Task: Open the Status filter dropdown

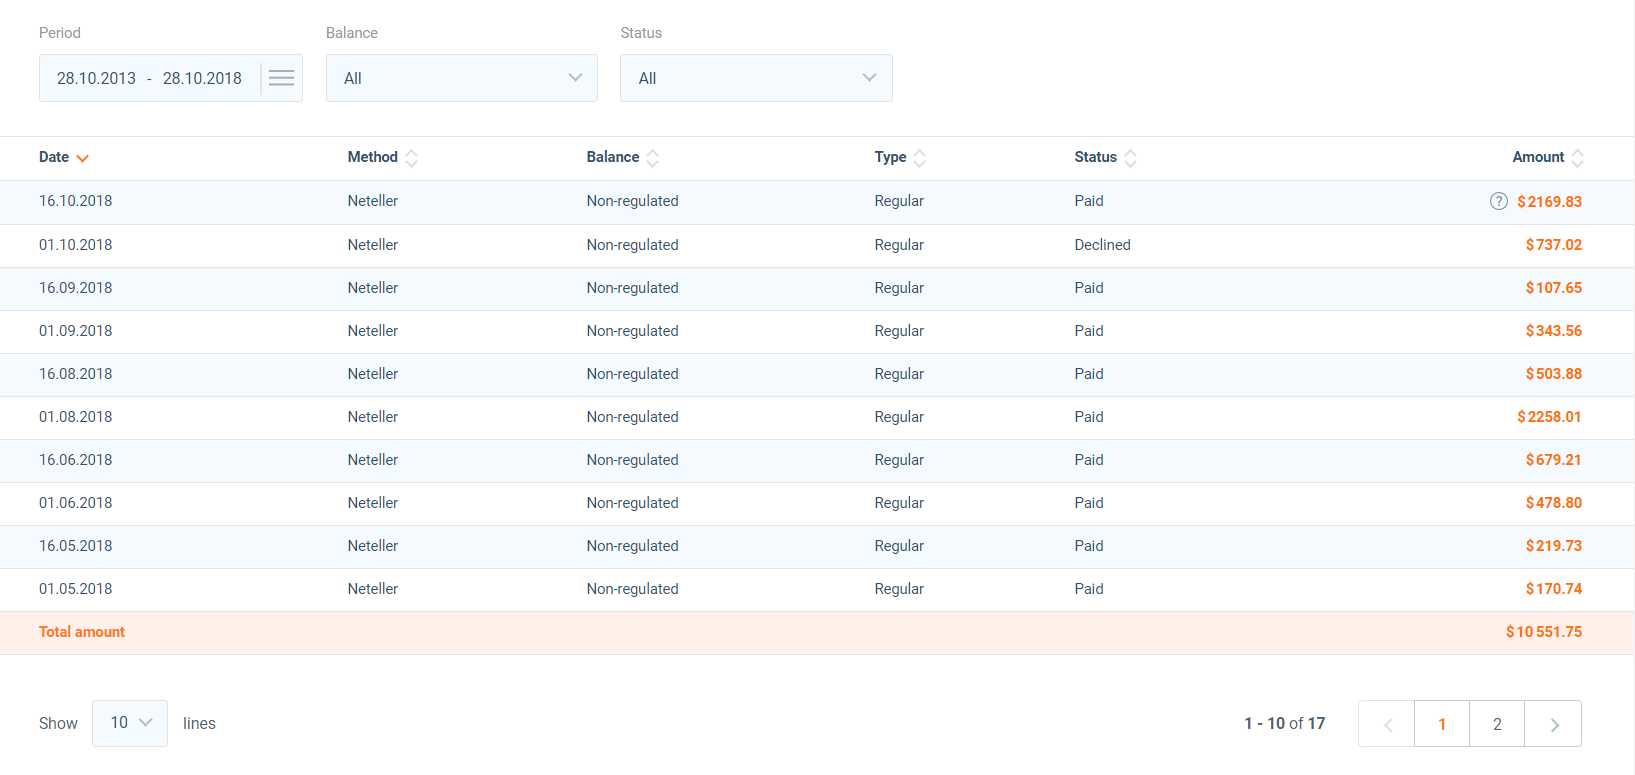Action: (x=756, y=78)
